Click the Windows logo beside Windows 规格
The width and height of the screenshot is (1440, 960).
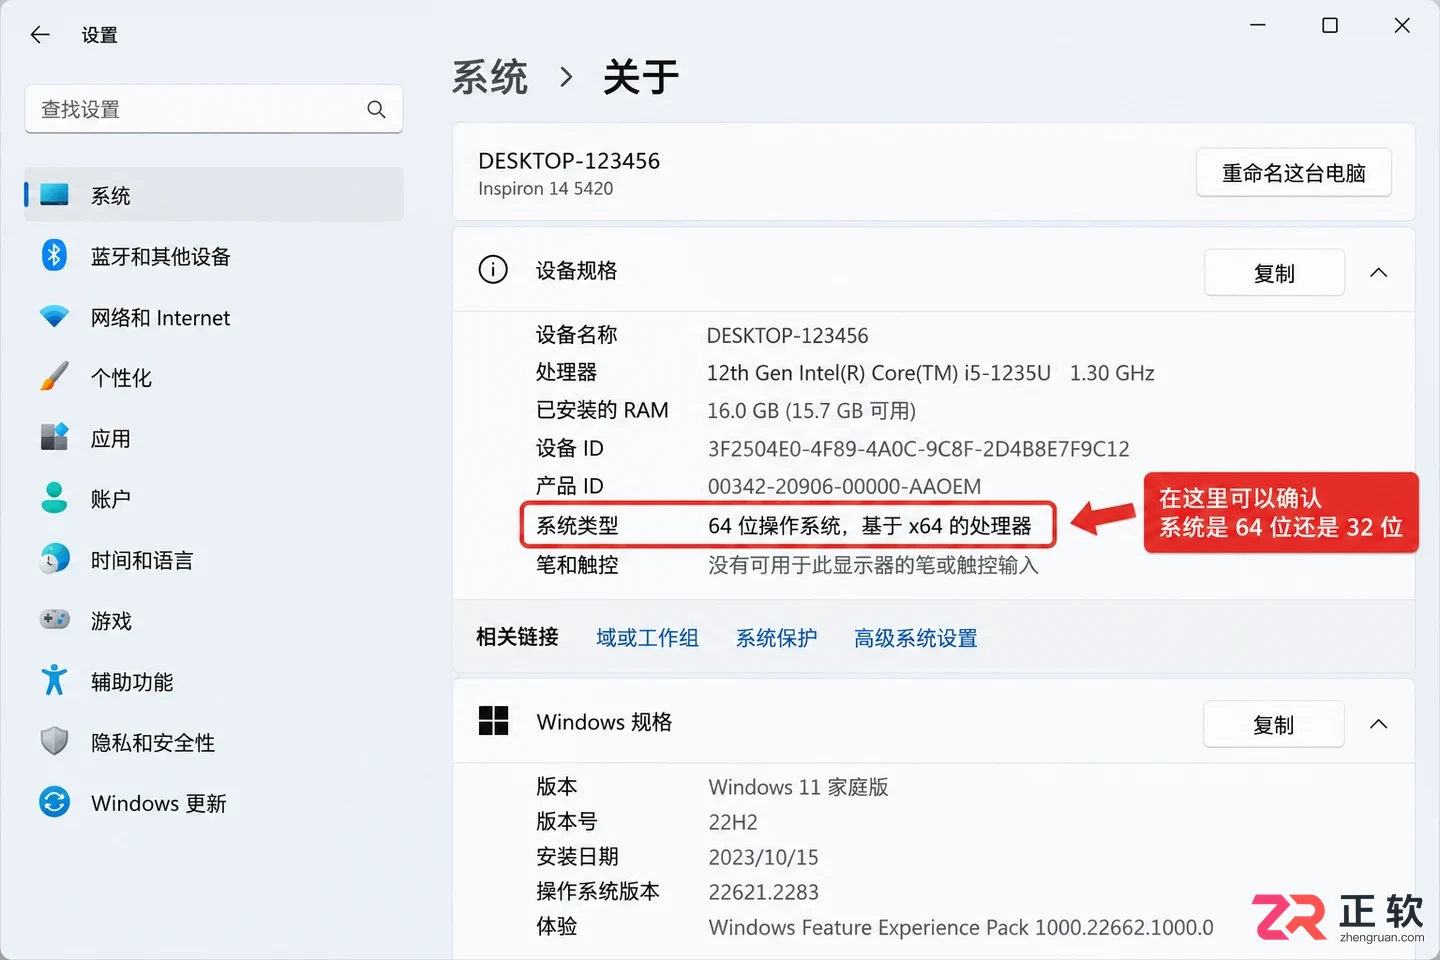click(493, 721)
